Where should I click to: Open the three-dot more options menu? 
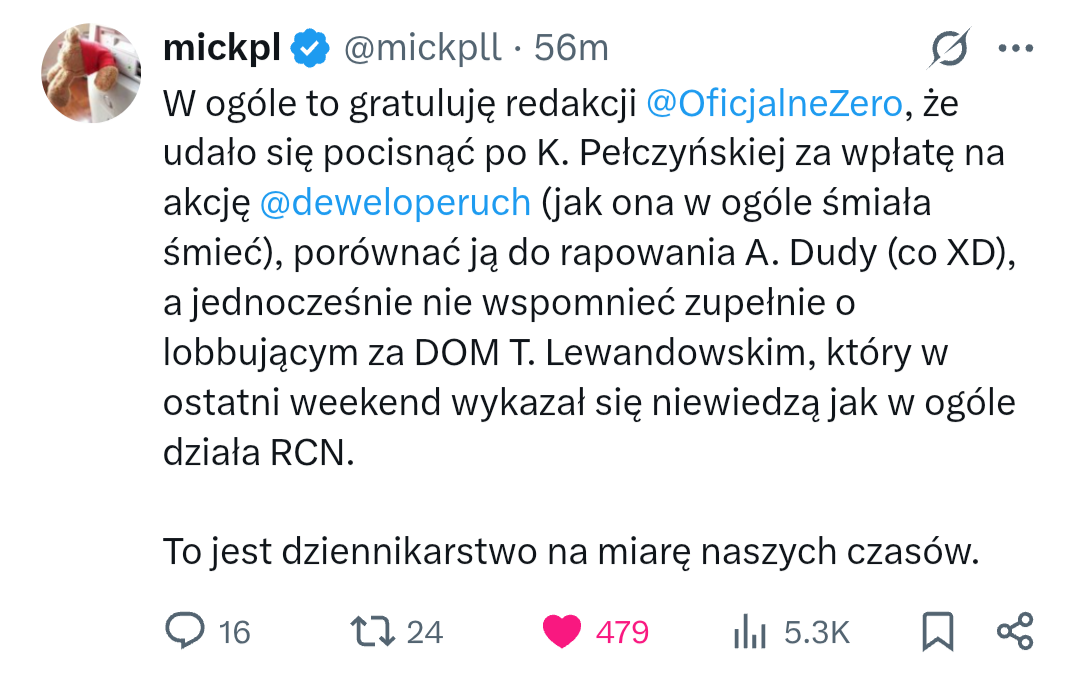tap(1016, 47)
